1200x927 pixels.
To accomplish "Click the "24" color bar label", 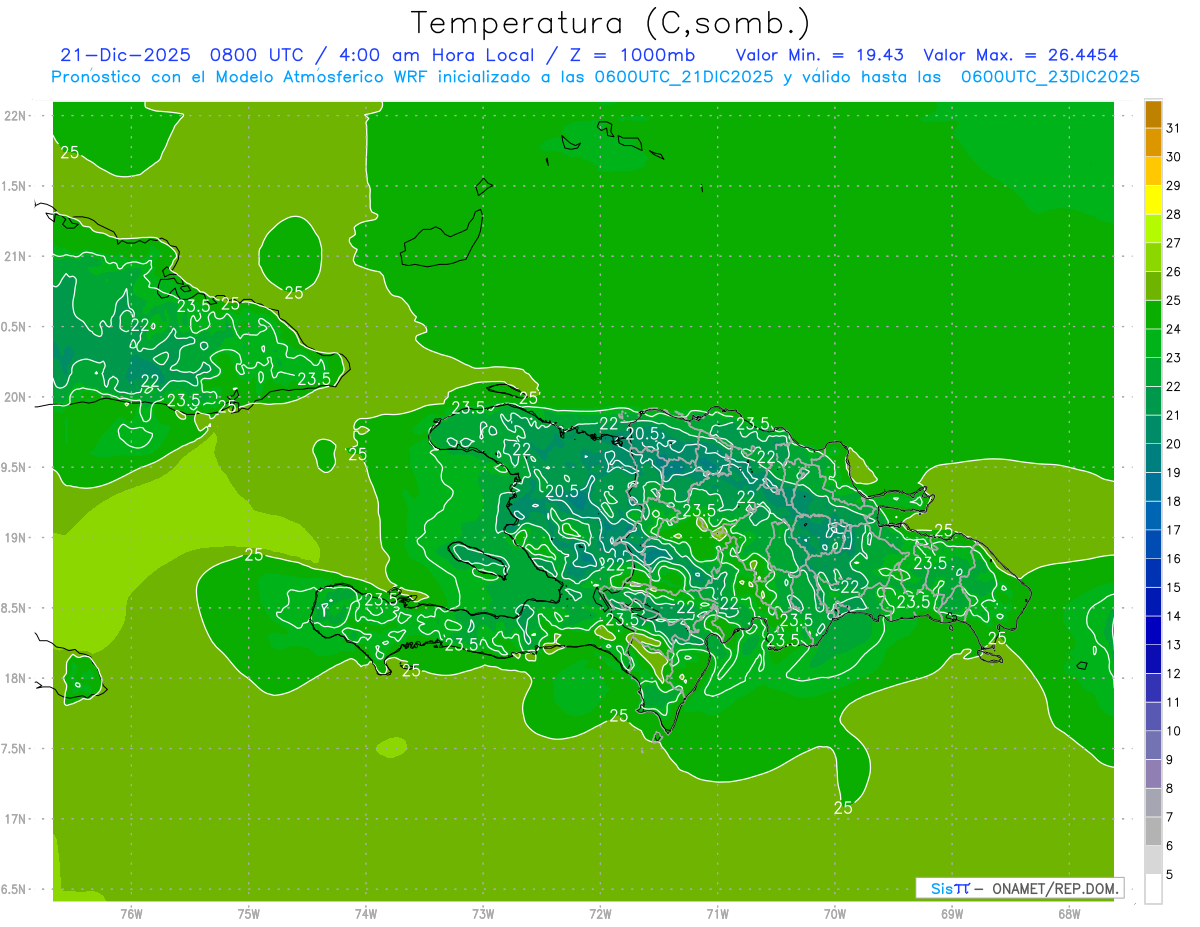I will tap(1175, 329).
